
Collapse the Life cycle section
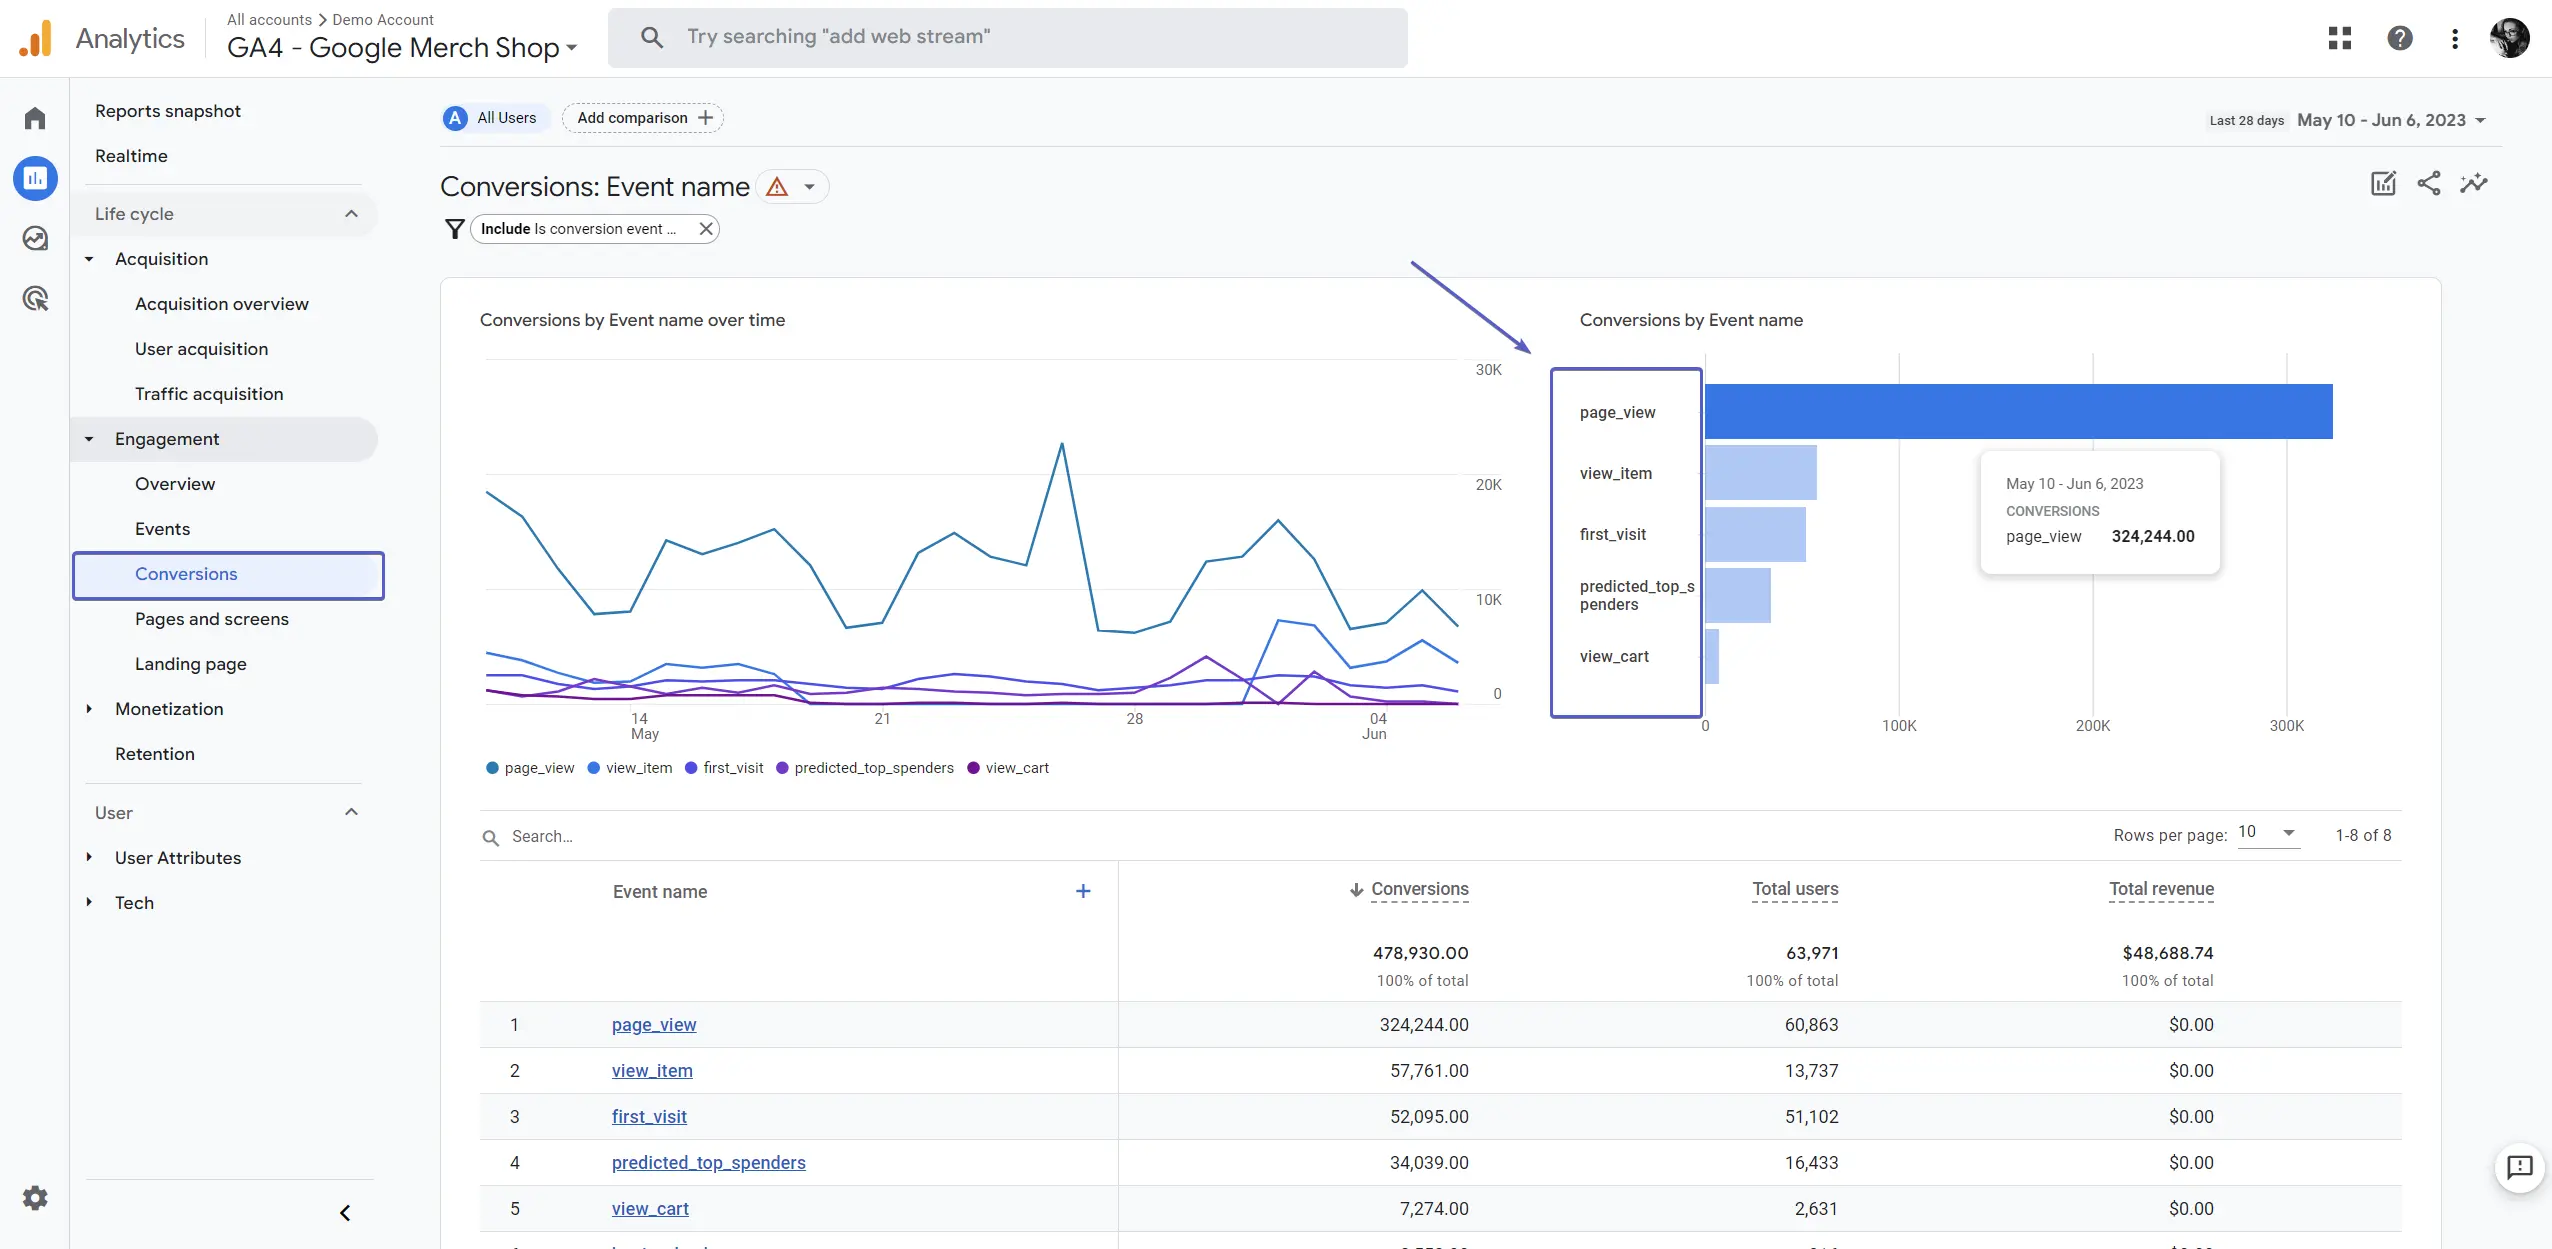(x=351, y=213)
